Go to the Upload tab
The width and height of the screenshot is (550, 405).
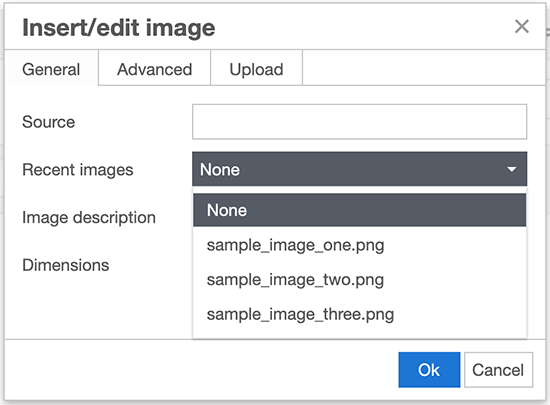tap(256, 68)
